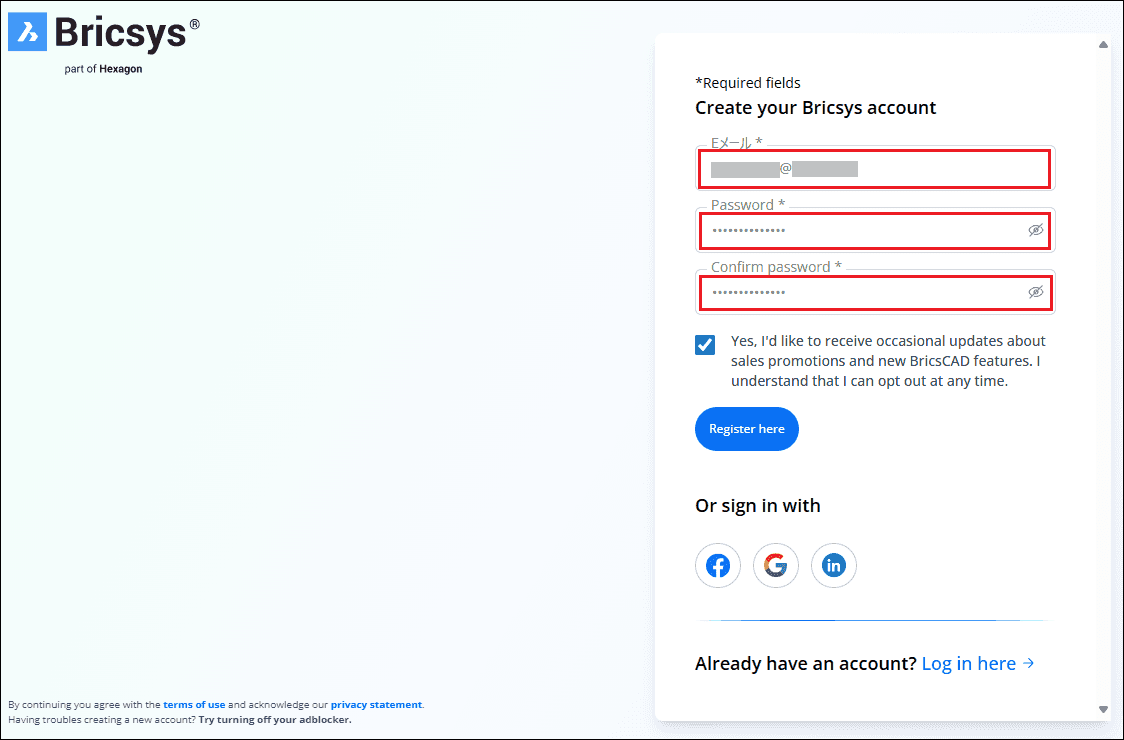The width and height of the screenshot is (1124, 740).
Task: Sign in with Facebook icon
Action: tap(718, 566)
